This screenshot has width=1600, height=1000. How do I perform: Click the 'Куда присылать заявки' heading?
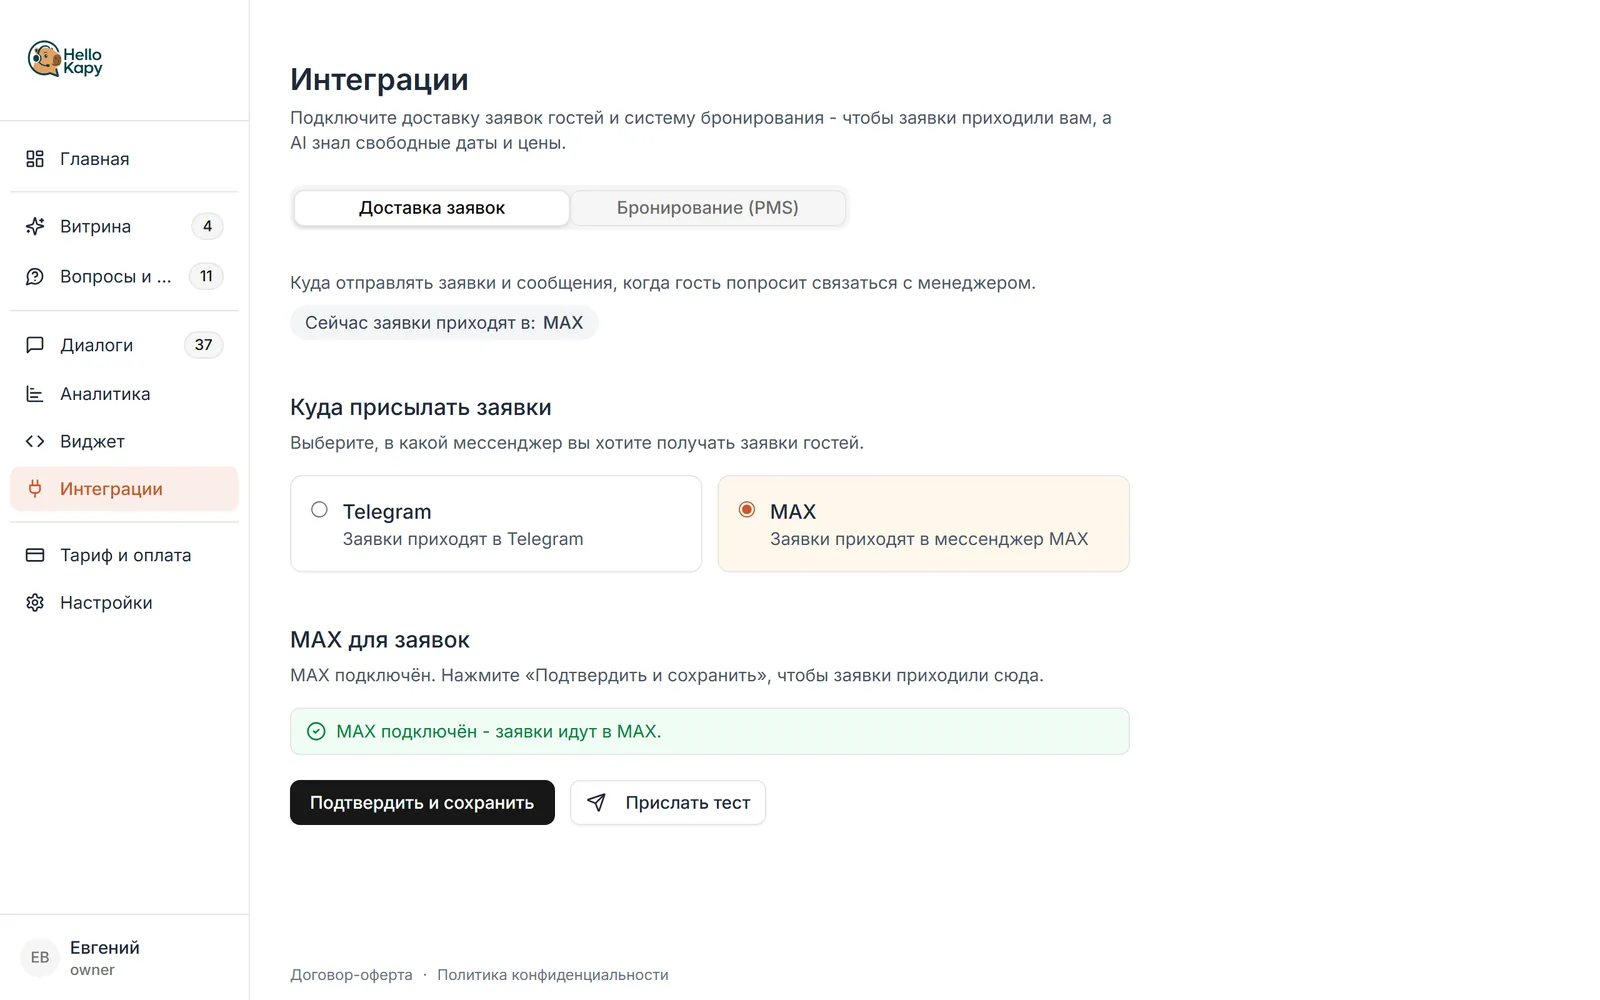[x=421, y=408]
